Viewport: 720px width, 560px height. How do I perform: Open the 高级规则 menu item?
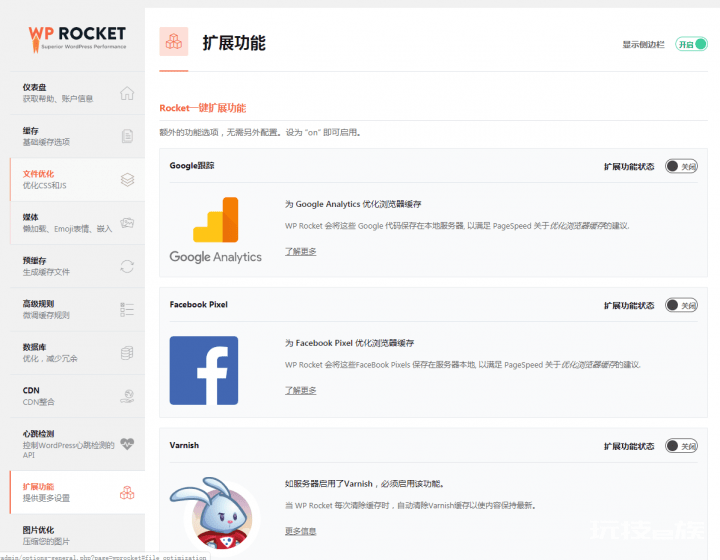[77, 309]
